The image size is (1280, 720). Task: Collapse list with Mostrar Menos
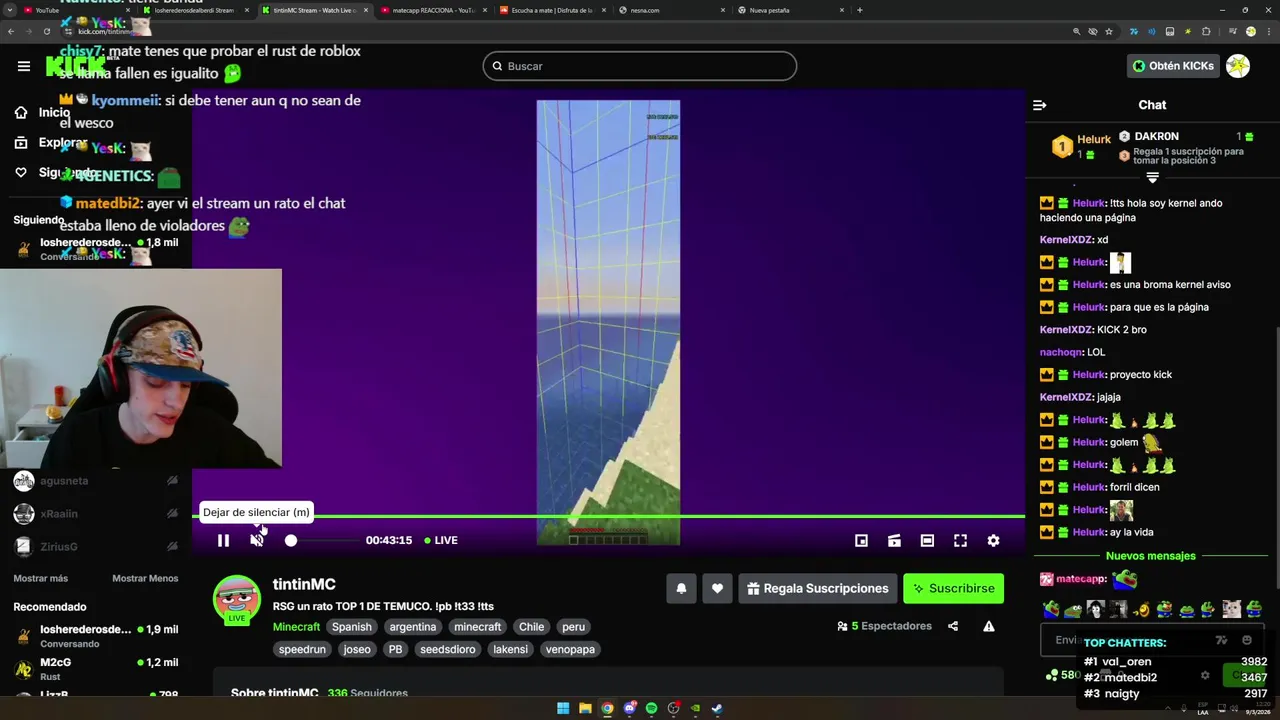(145, 578)
